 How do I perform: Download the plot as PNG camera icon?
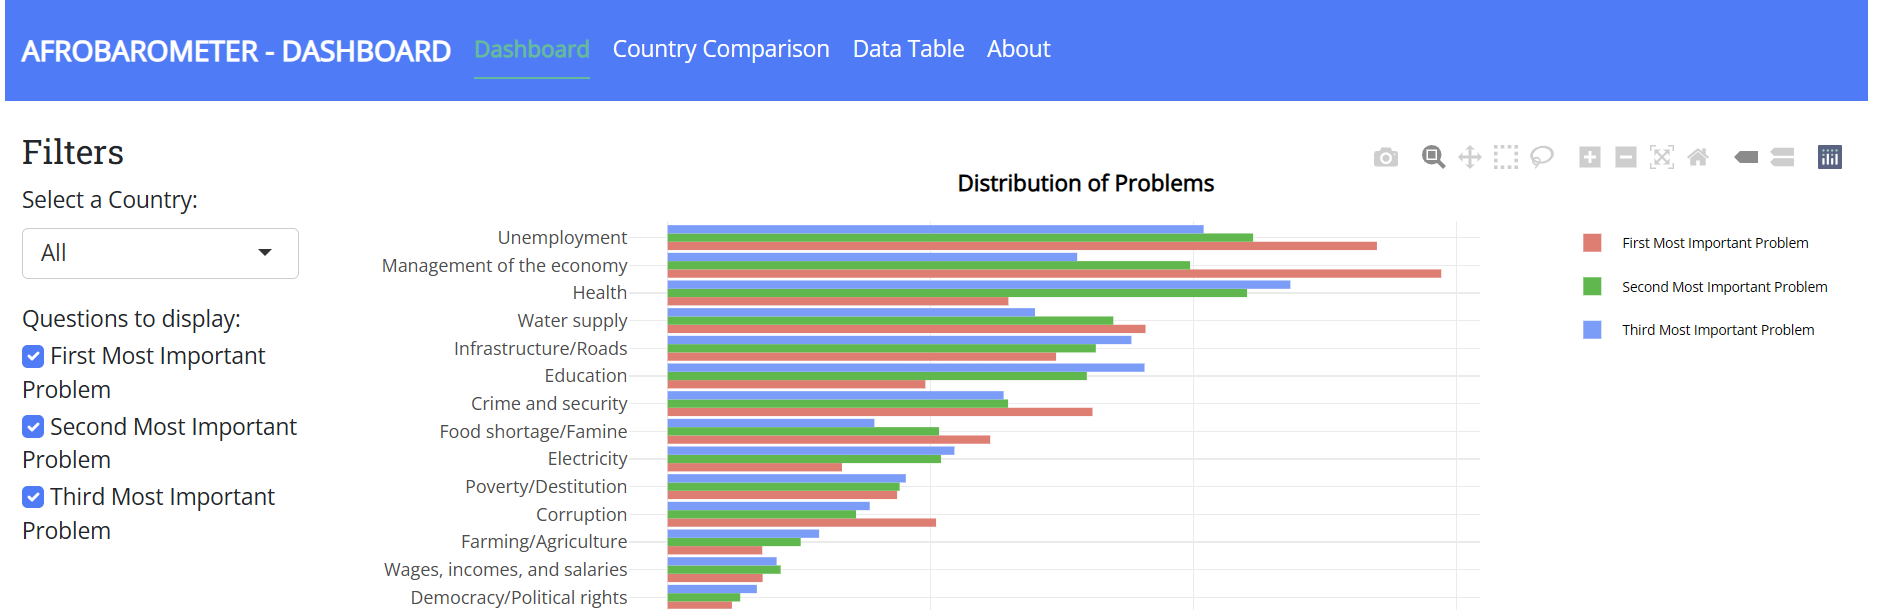[x=1385, y=157]
